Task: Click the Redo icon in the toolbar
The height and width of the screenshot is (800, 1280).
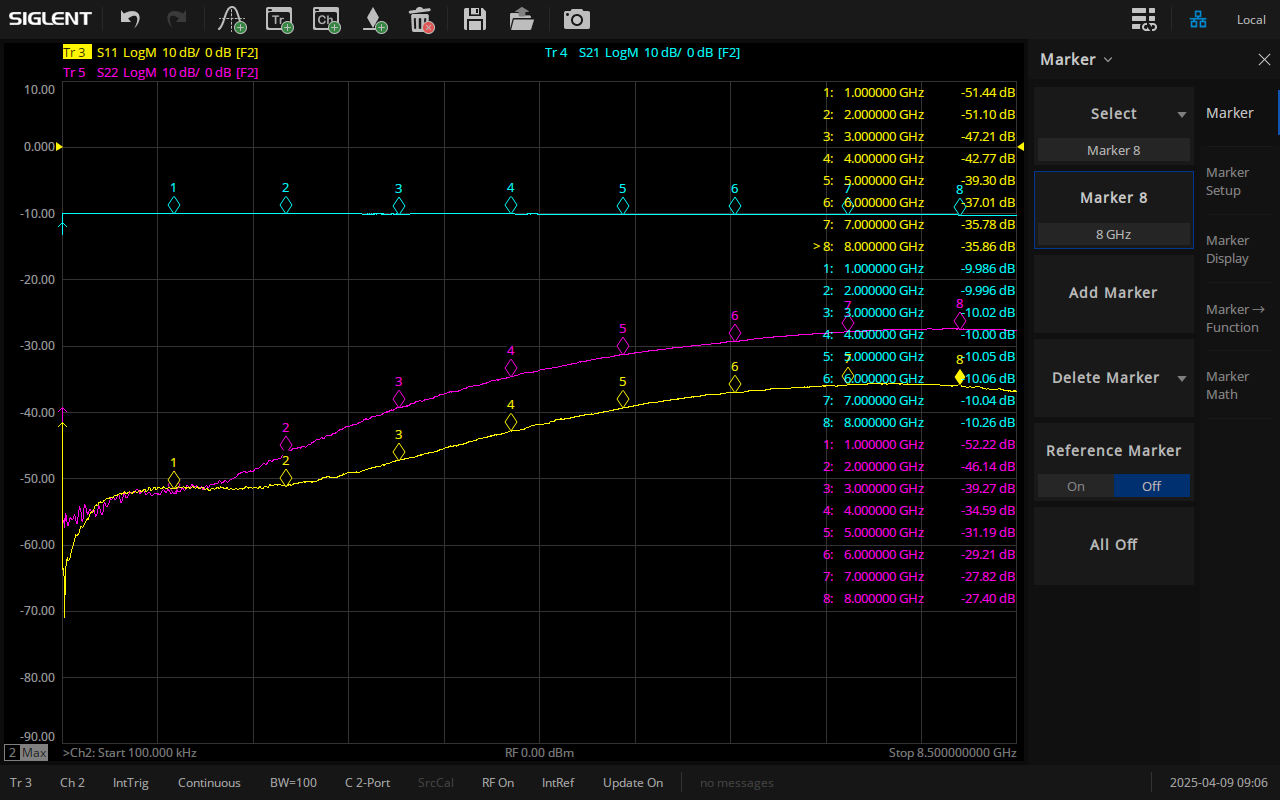Action: pyautogui.click(x=177, y=19)
